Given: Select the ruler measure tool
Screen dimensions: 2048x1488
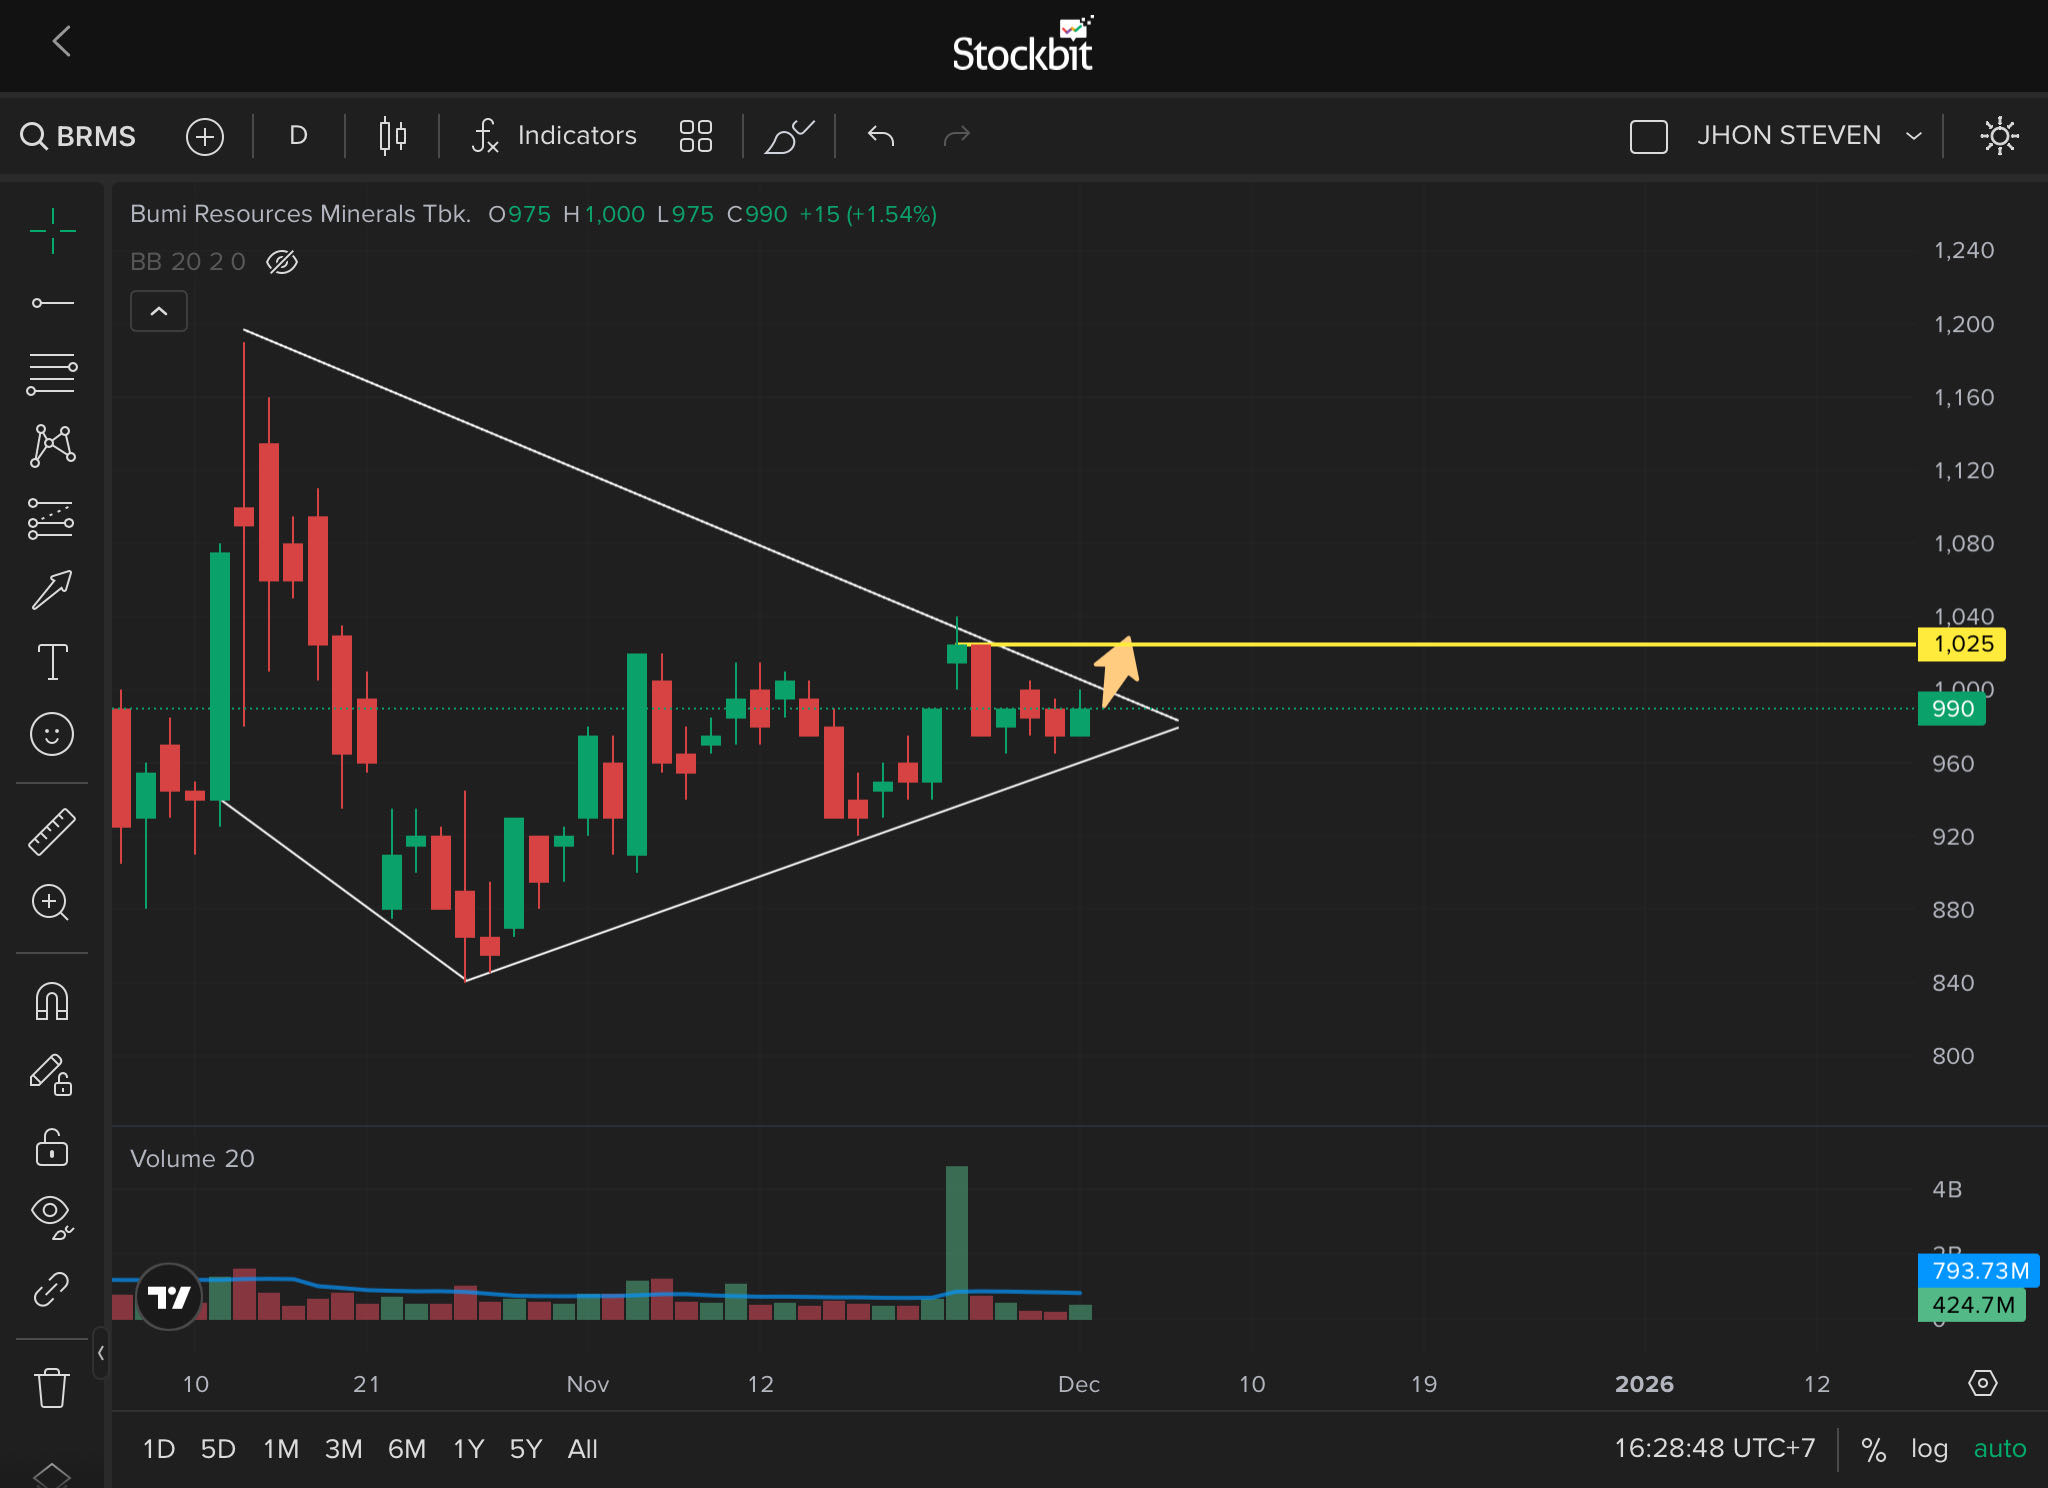Looking at the screenshot, I should 51,832.
